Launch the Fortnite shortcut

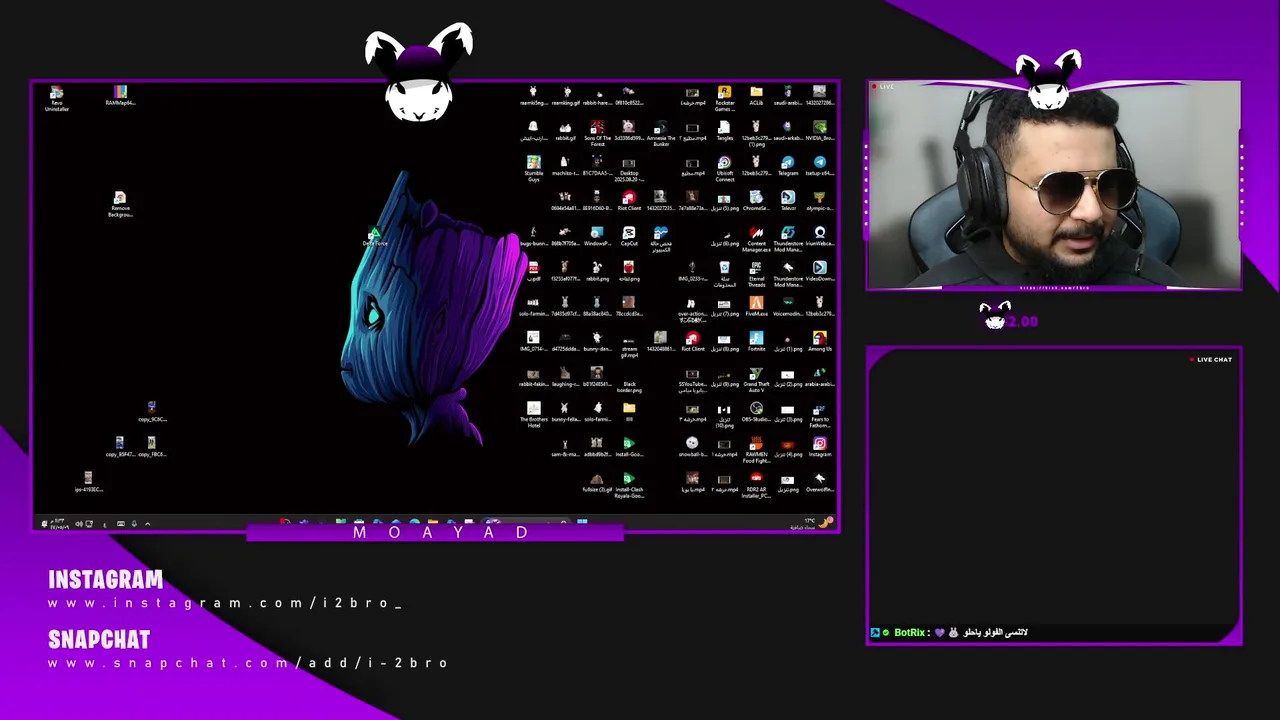point(756,342)
